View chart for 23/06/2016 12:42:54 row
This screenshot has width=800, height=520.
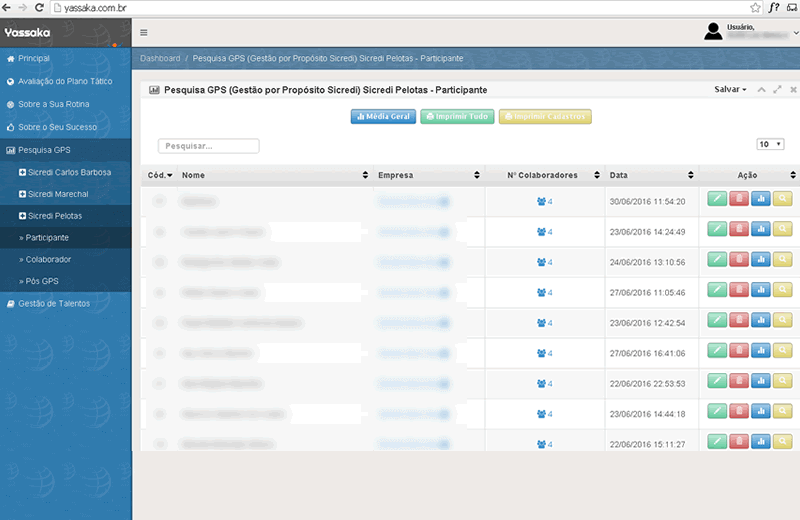point(761,320)
